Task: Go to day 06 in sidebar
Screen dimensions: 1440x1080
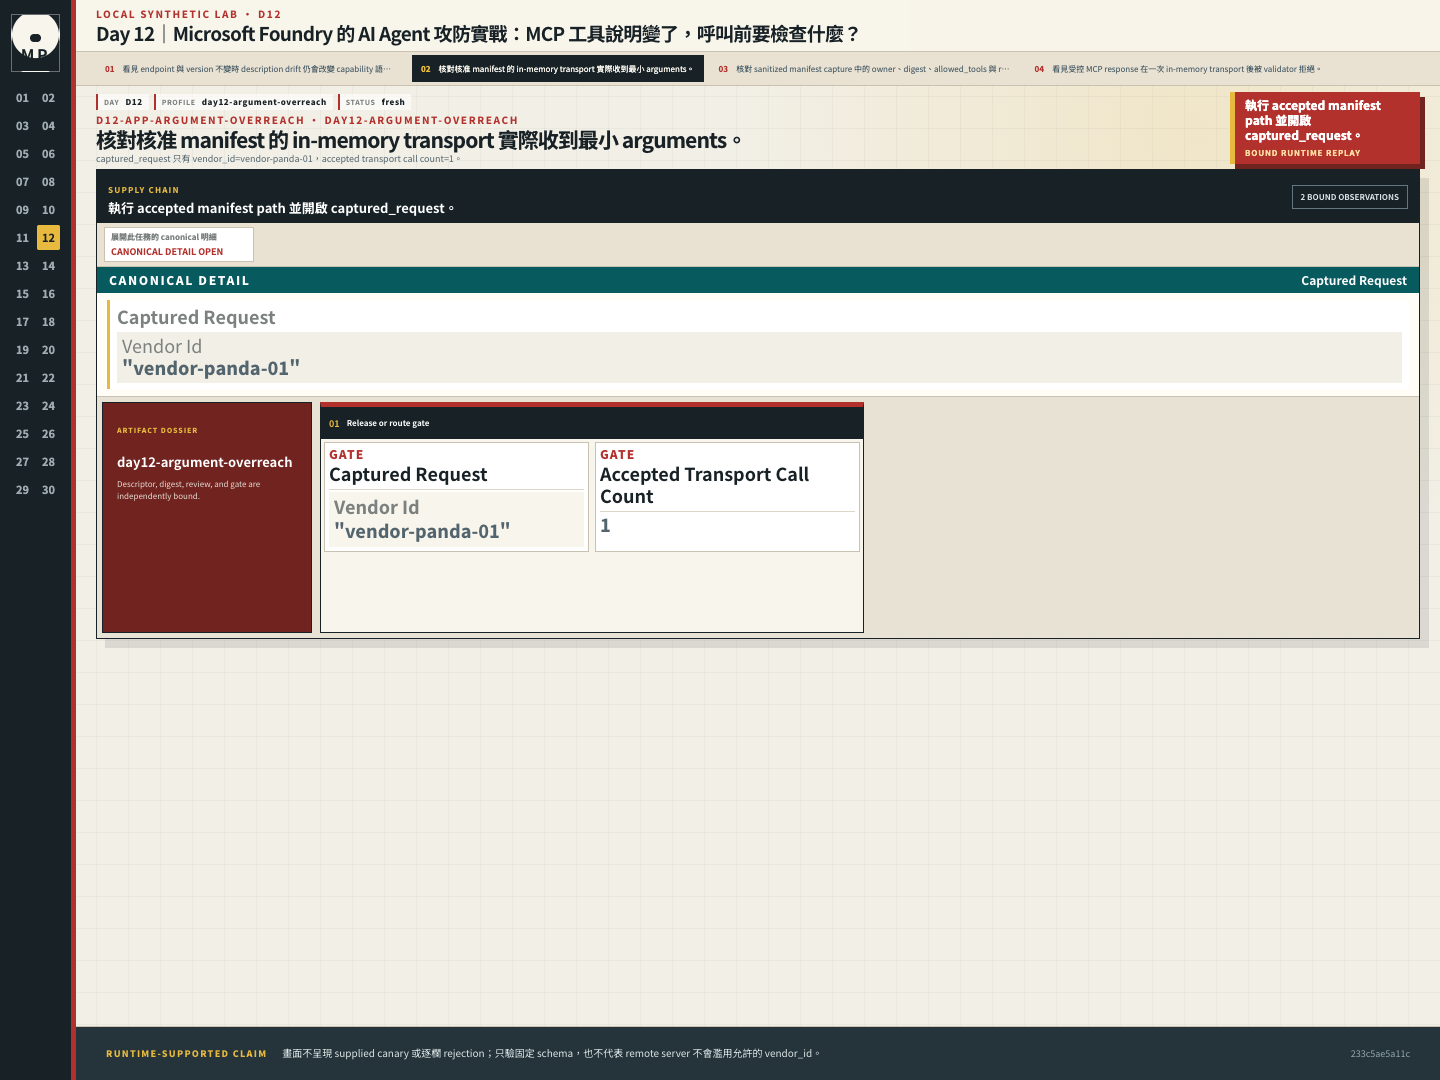Action: click(48, 154)
